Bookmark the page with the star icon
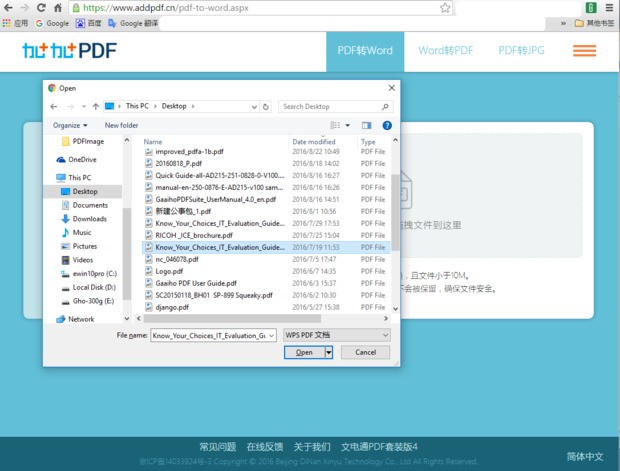 tap(445, 8)
